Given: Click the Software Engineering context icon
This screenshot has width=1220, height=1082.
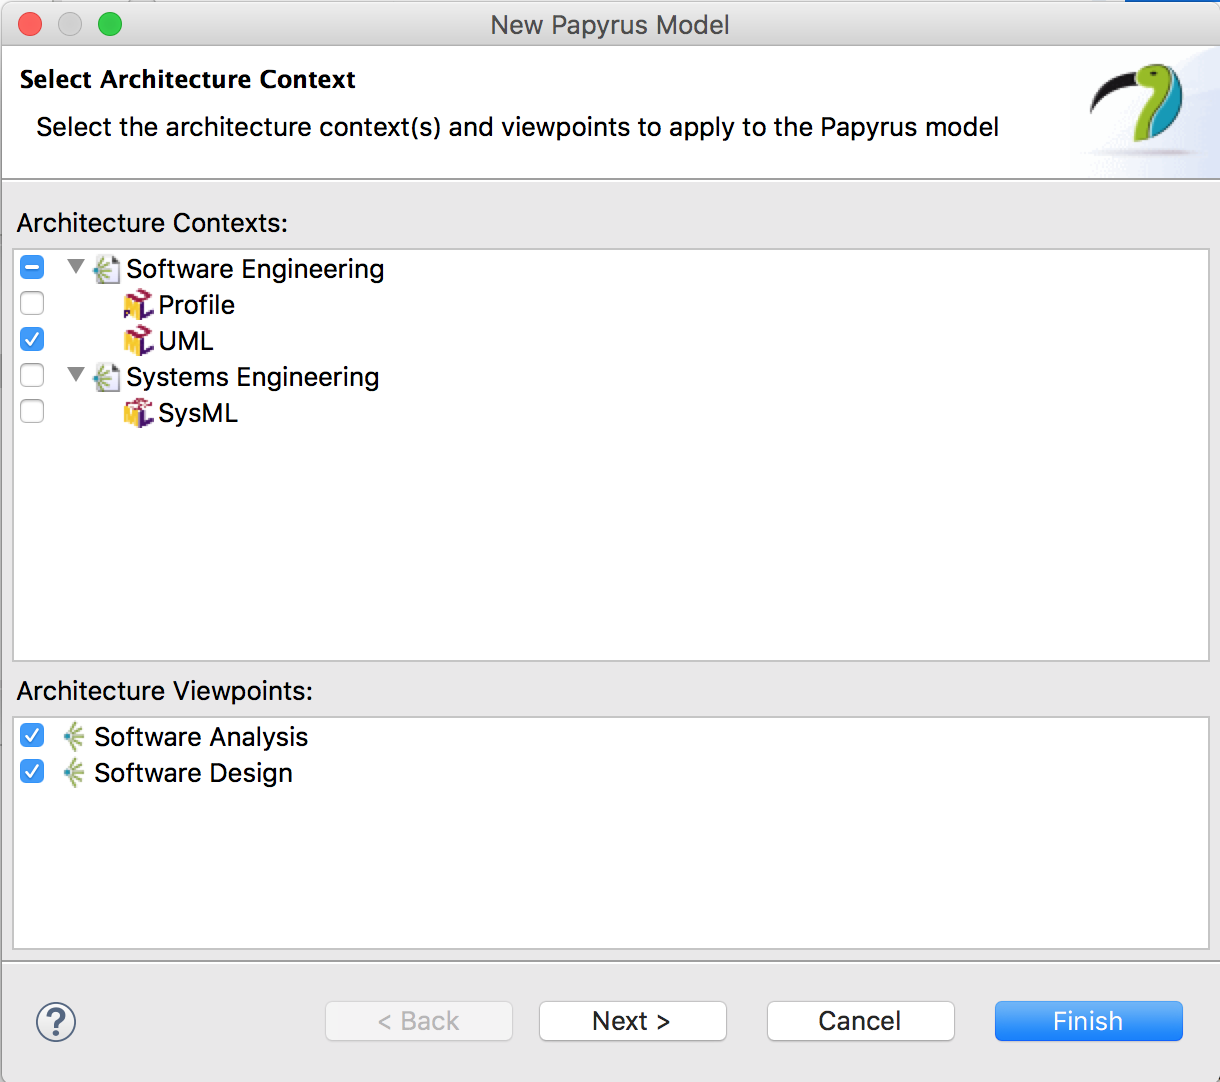Looking at the screenshot, I should (106, 269).
